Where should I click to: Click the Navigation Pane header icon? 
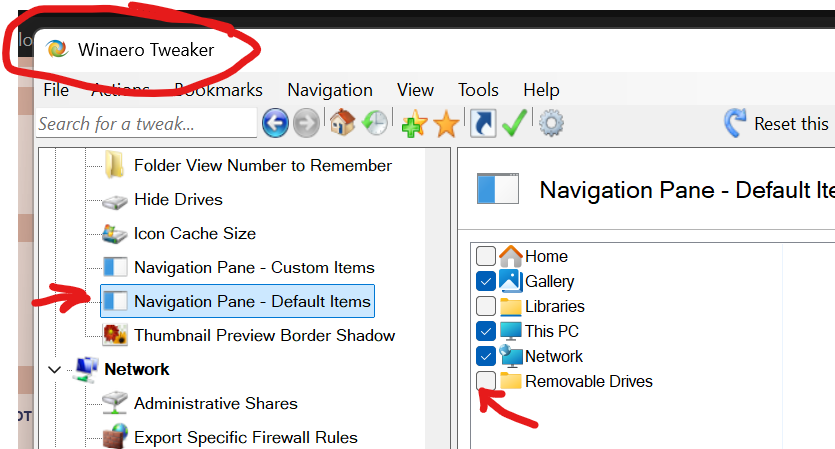[498, 189]
